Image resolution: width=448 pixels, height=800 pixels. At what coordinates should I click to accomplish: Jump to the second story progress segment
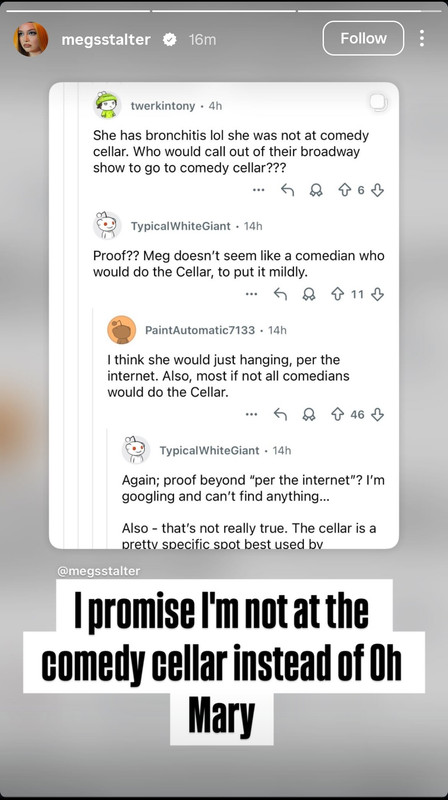pyautogui.click(x=224, y=11)
